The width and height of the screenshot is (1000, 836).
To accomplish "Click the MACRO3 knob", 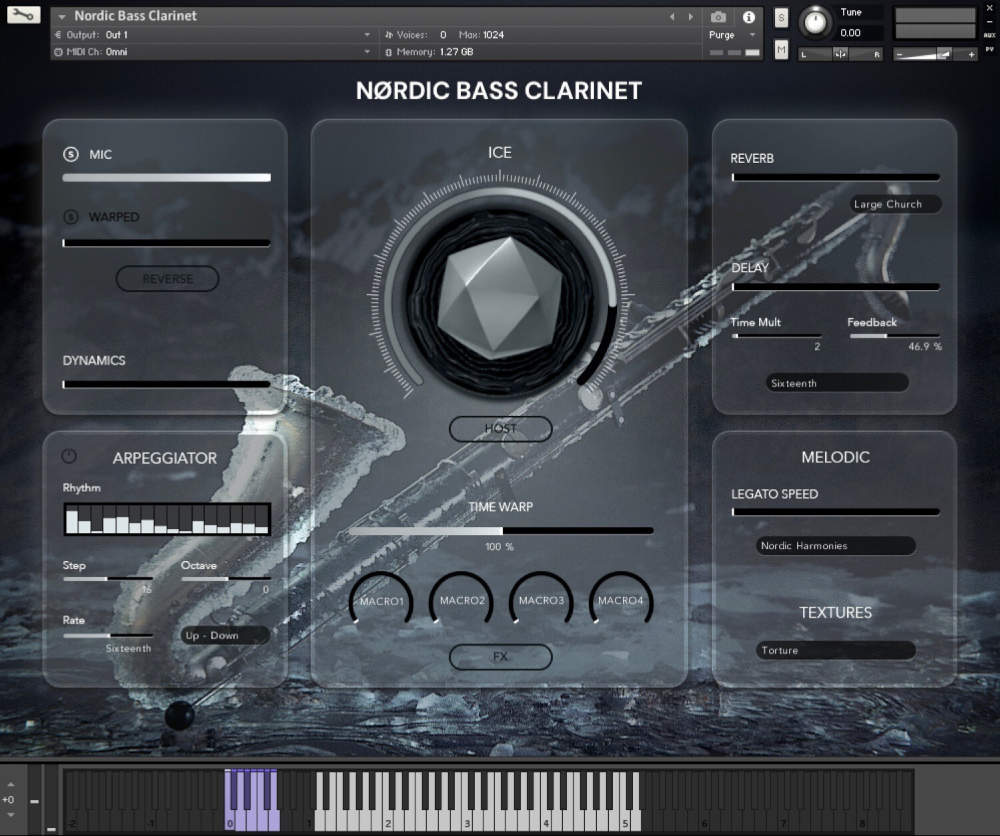I will coord(540,601).
